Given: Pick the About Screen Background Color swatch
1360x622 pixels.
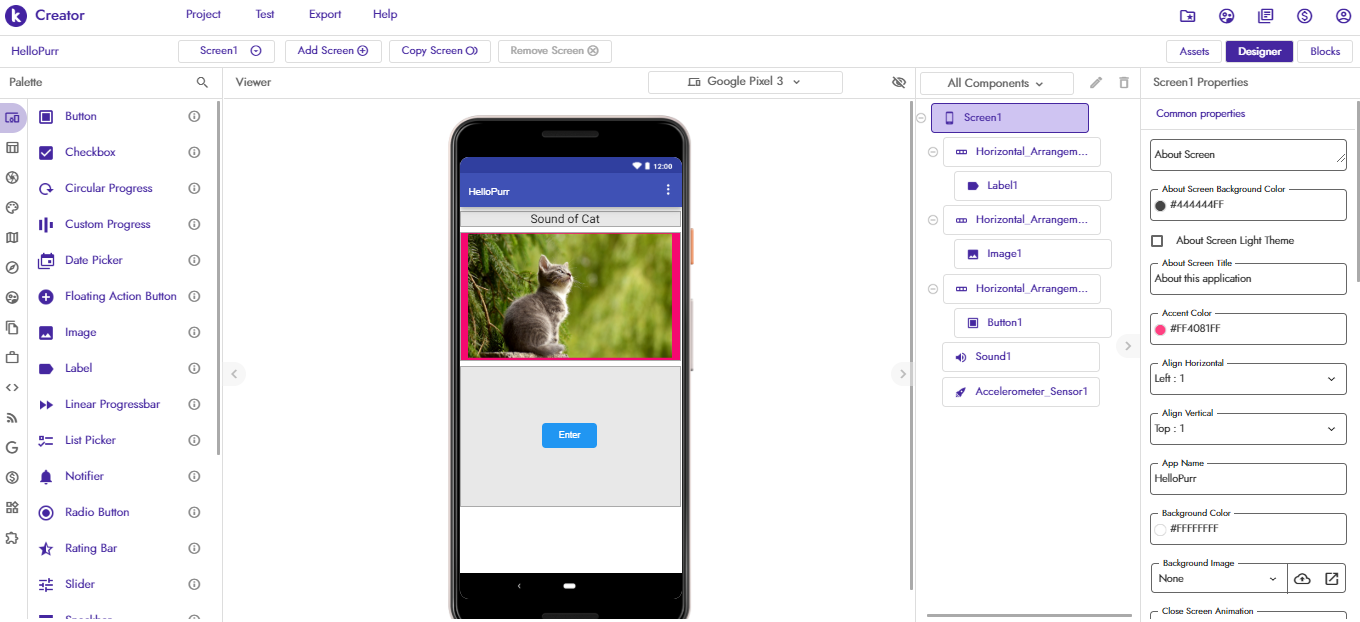Looking at the screenshot, I should point(1160,205).
